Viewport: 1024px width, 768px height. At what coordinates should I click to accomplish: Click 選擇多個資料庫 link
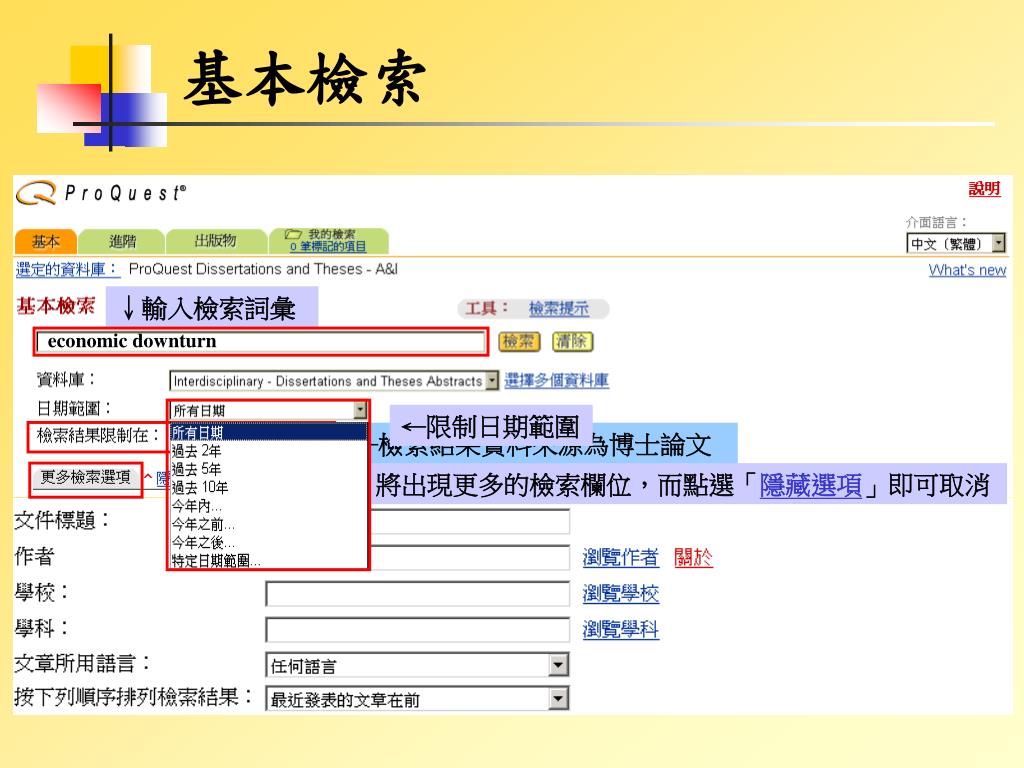coord(556,381)
